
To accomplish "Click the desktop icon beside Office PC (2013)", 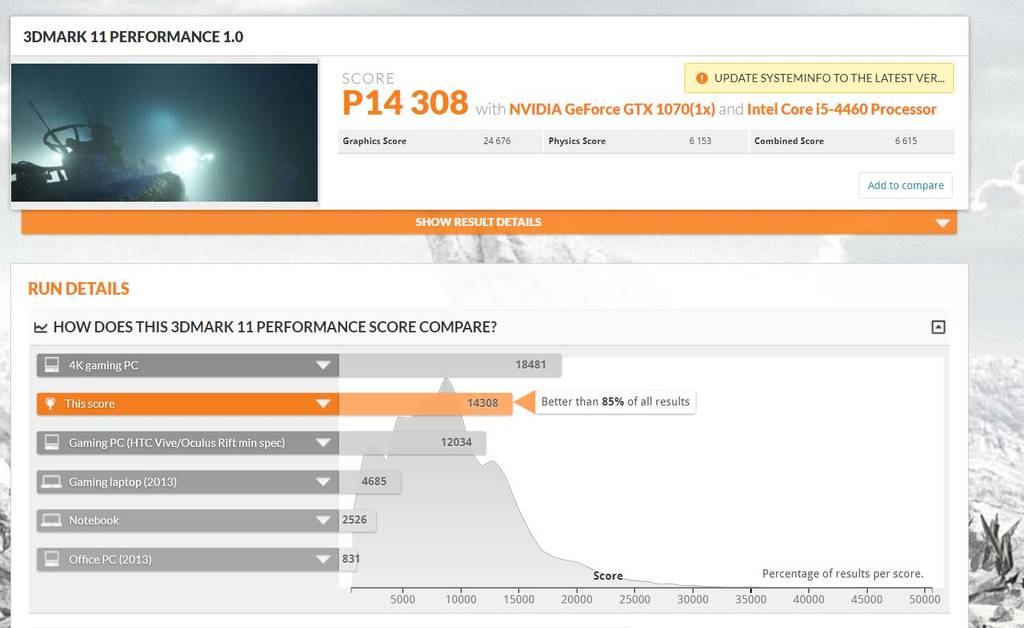I will click(x=52, y=559).
